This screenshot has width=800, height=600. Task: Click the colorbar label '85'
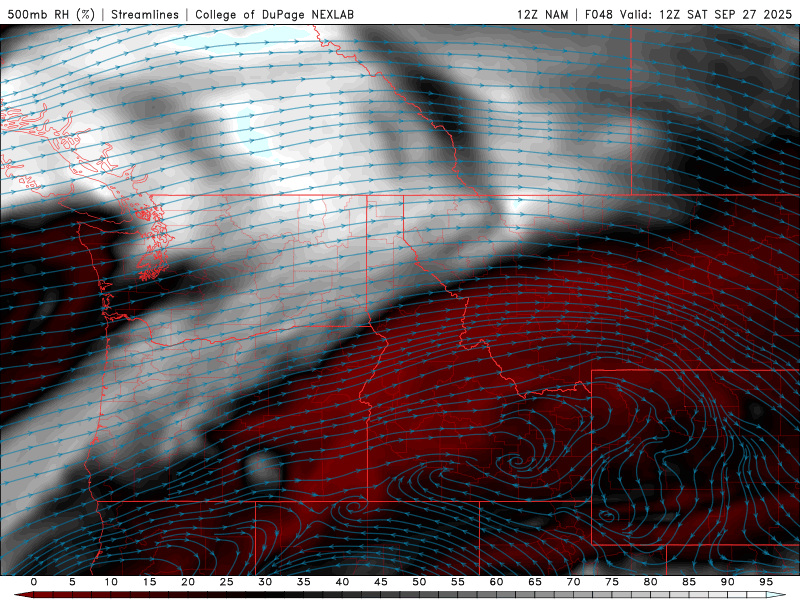[x=689, y=582]
